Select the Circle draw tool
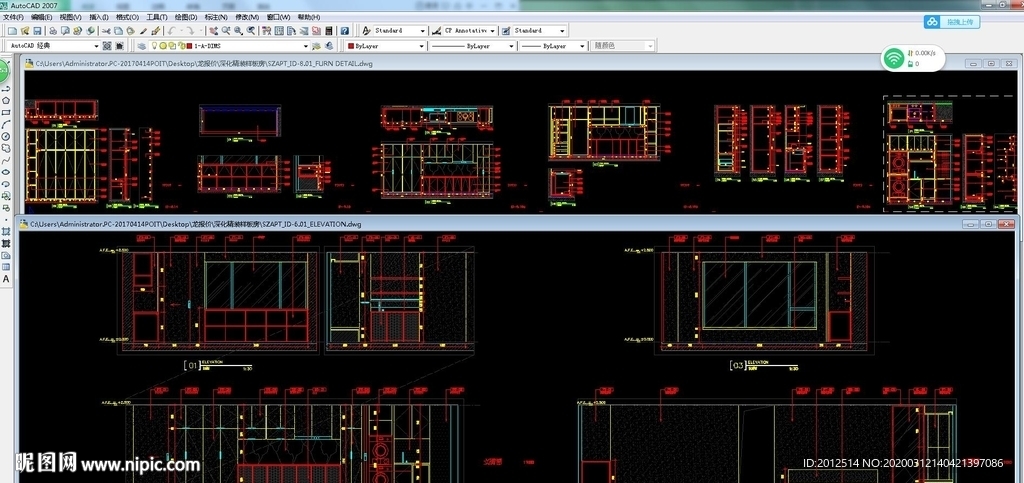This screenshot has height=483, width=1024. coord(6,136)
